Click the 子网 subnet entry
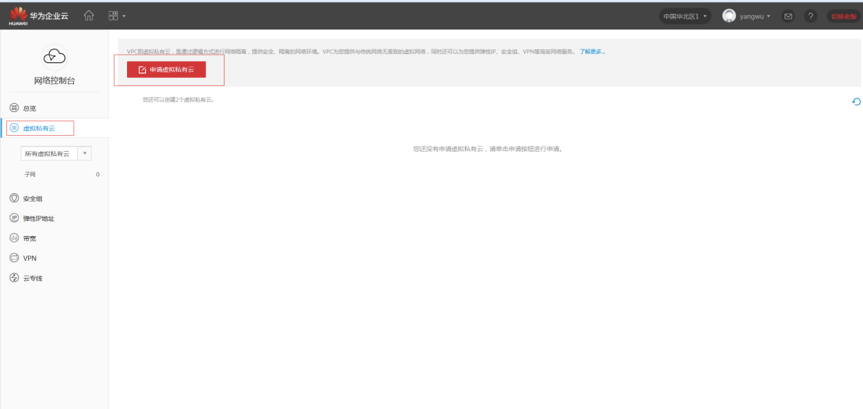This screenshot has width=863, height=409. click(30, 174)
